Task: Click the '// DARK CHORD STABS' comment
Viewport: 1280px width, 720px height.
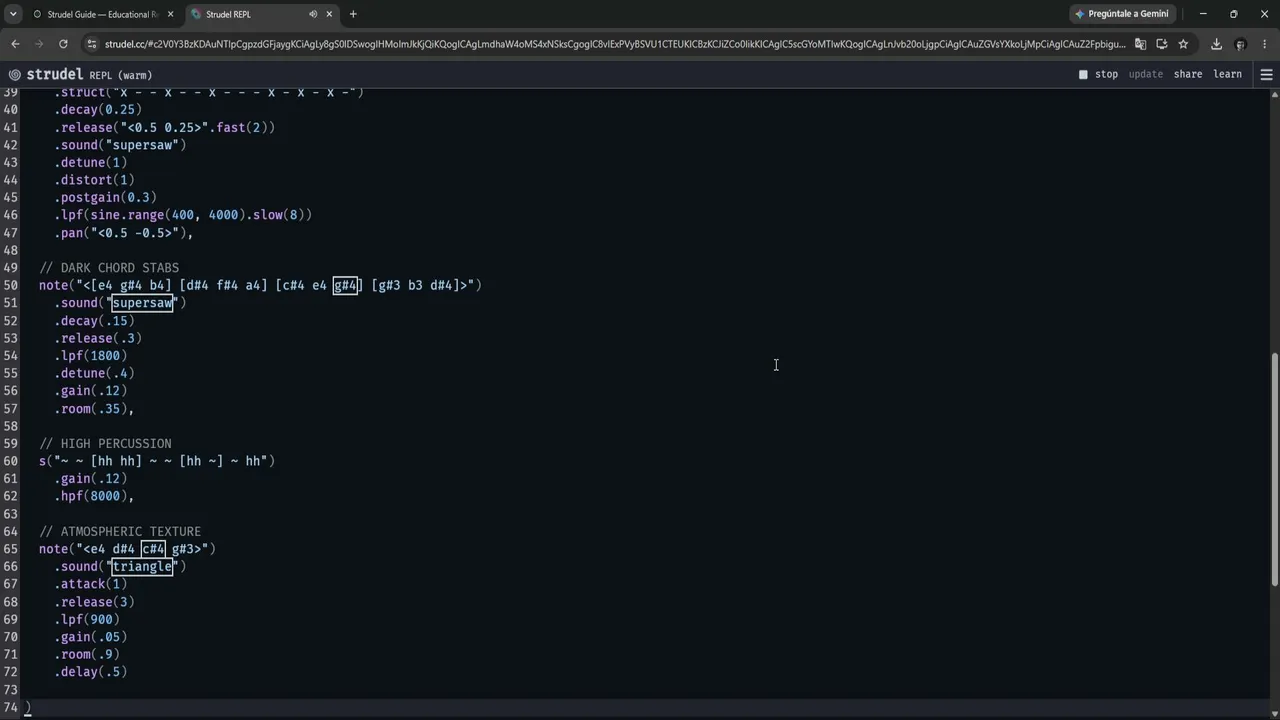Action: 109,268
